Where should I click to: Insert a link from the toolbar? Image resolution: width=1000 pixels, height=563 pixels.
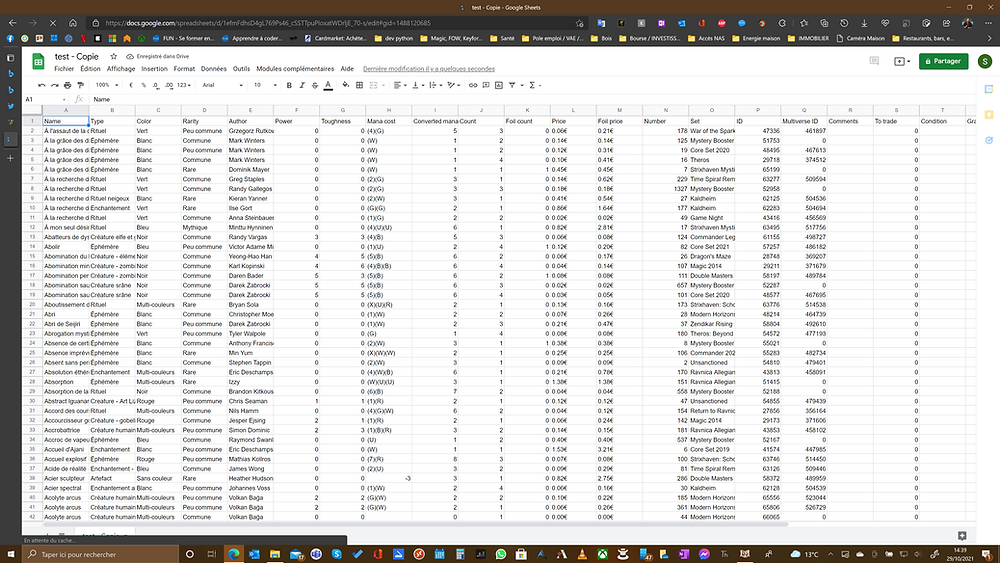point(473,85)
